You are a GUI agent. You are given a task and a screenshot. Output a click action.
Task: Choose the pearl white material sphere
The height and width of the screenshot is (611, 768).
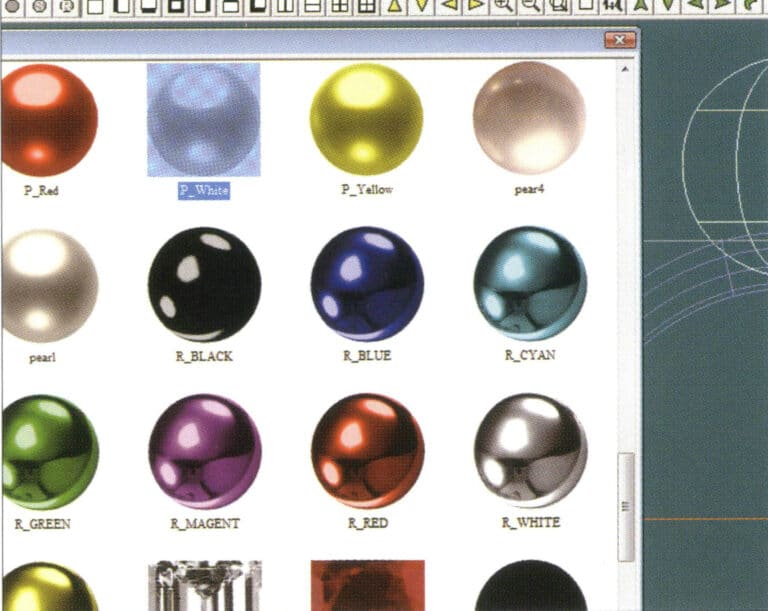[x=49, y=286]
